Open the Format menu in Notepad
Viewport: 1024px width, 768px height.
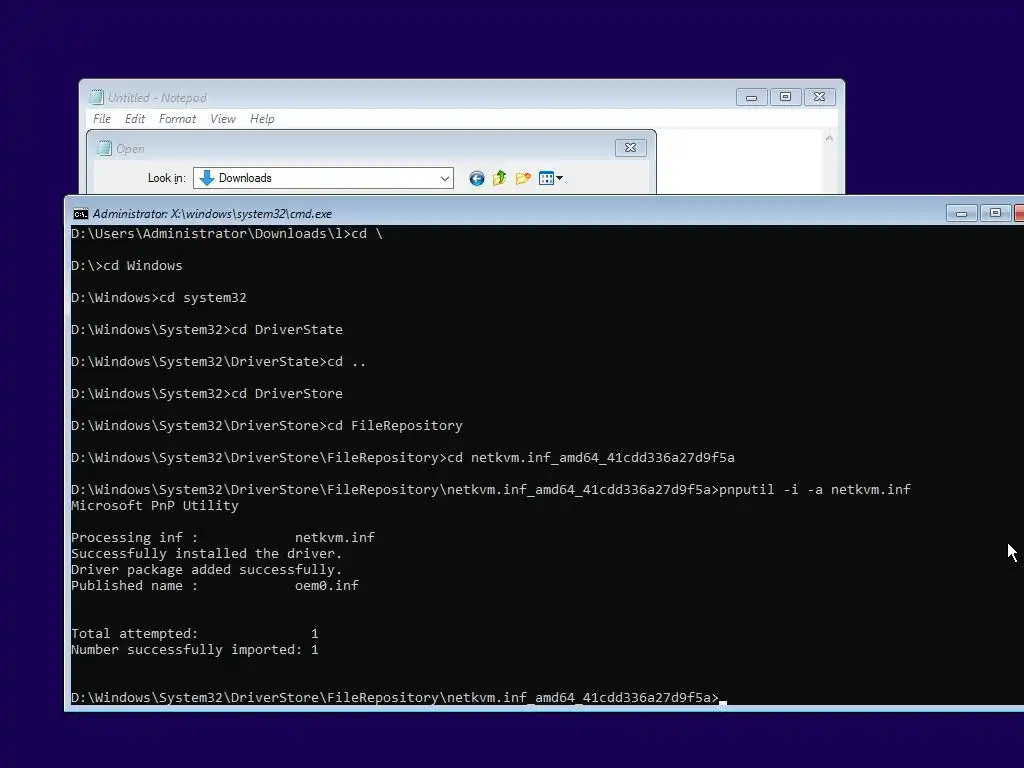[x=177, y=119]
